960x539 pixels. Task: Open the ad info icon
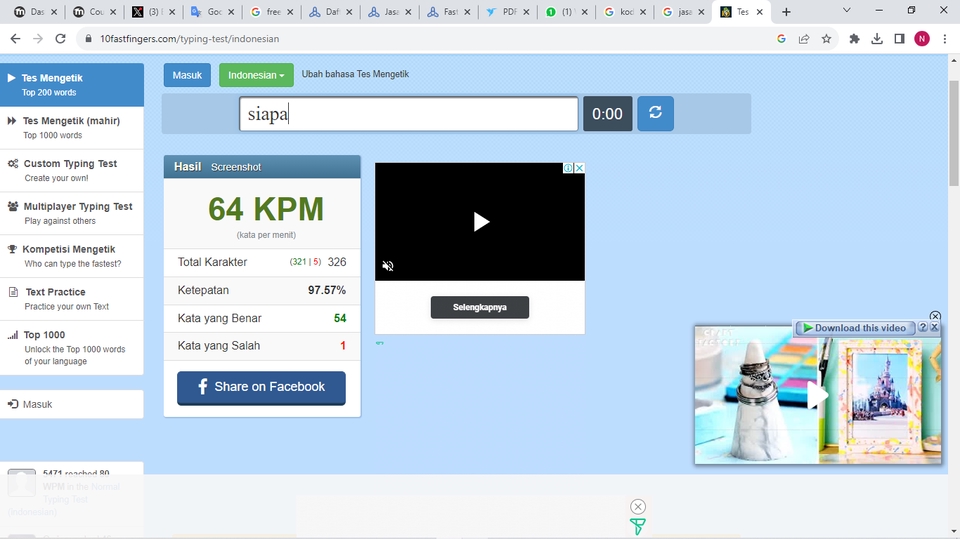coord(568,168)
